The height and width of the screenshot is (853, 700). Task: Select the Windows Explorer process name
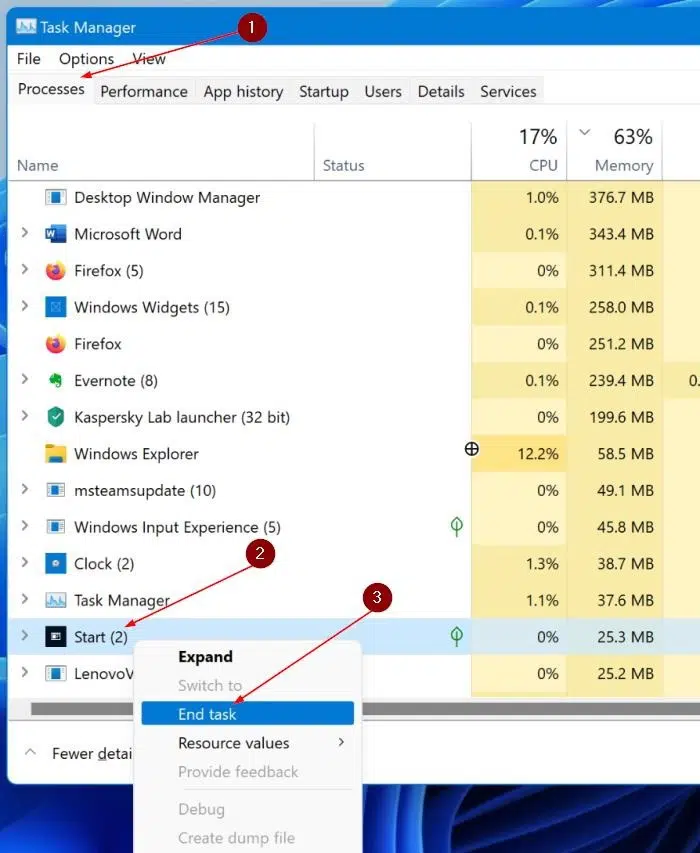[136, 454]
